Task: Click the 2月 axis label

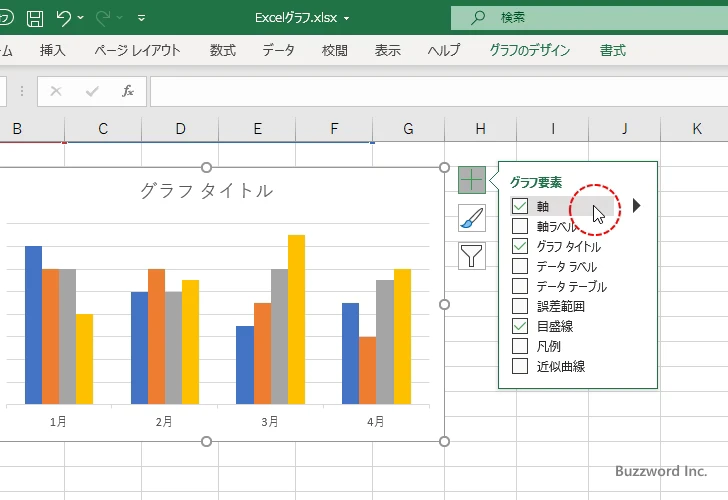Action: tap(164, 422)
